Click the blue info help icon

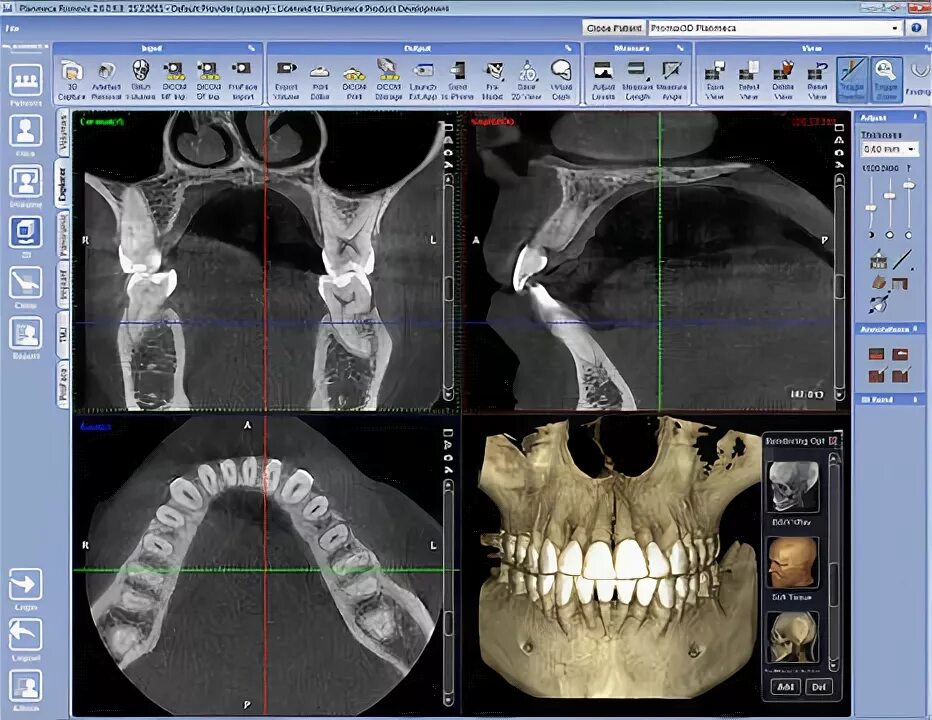point(916,27)
